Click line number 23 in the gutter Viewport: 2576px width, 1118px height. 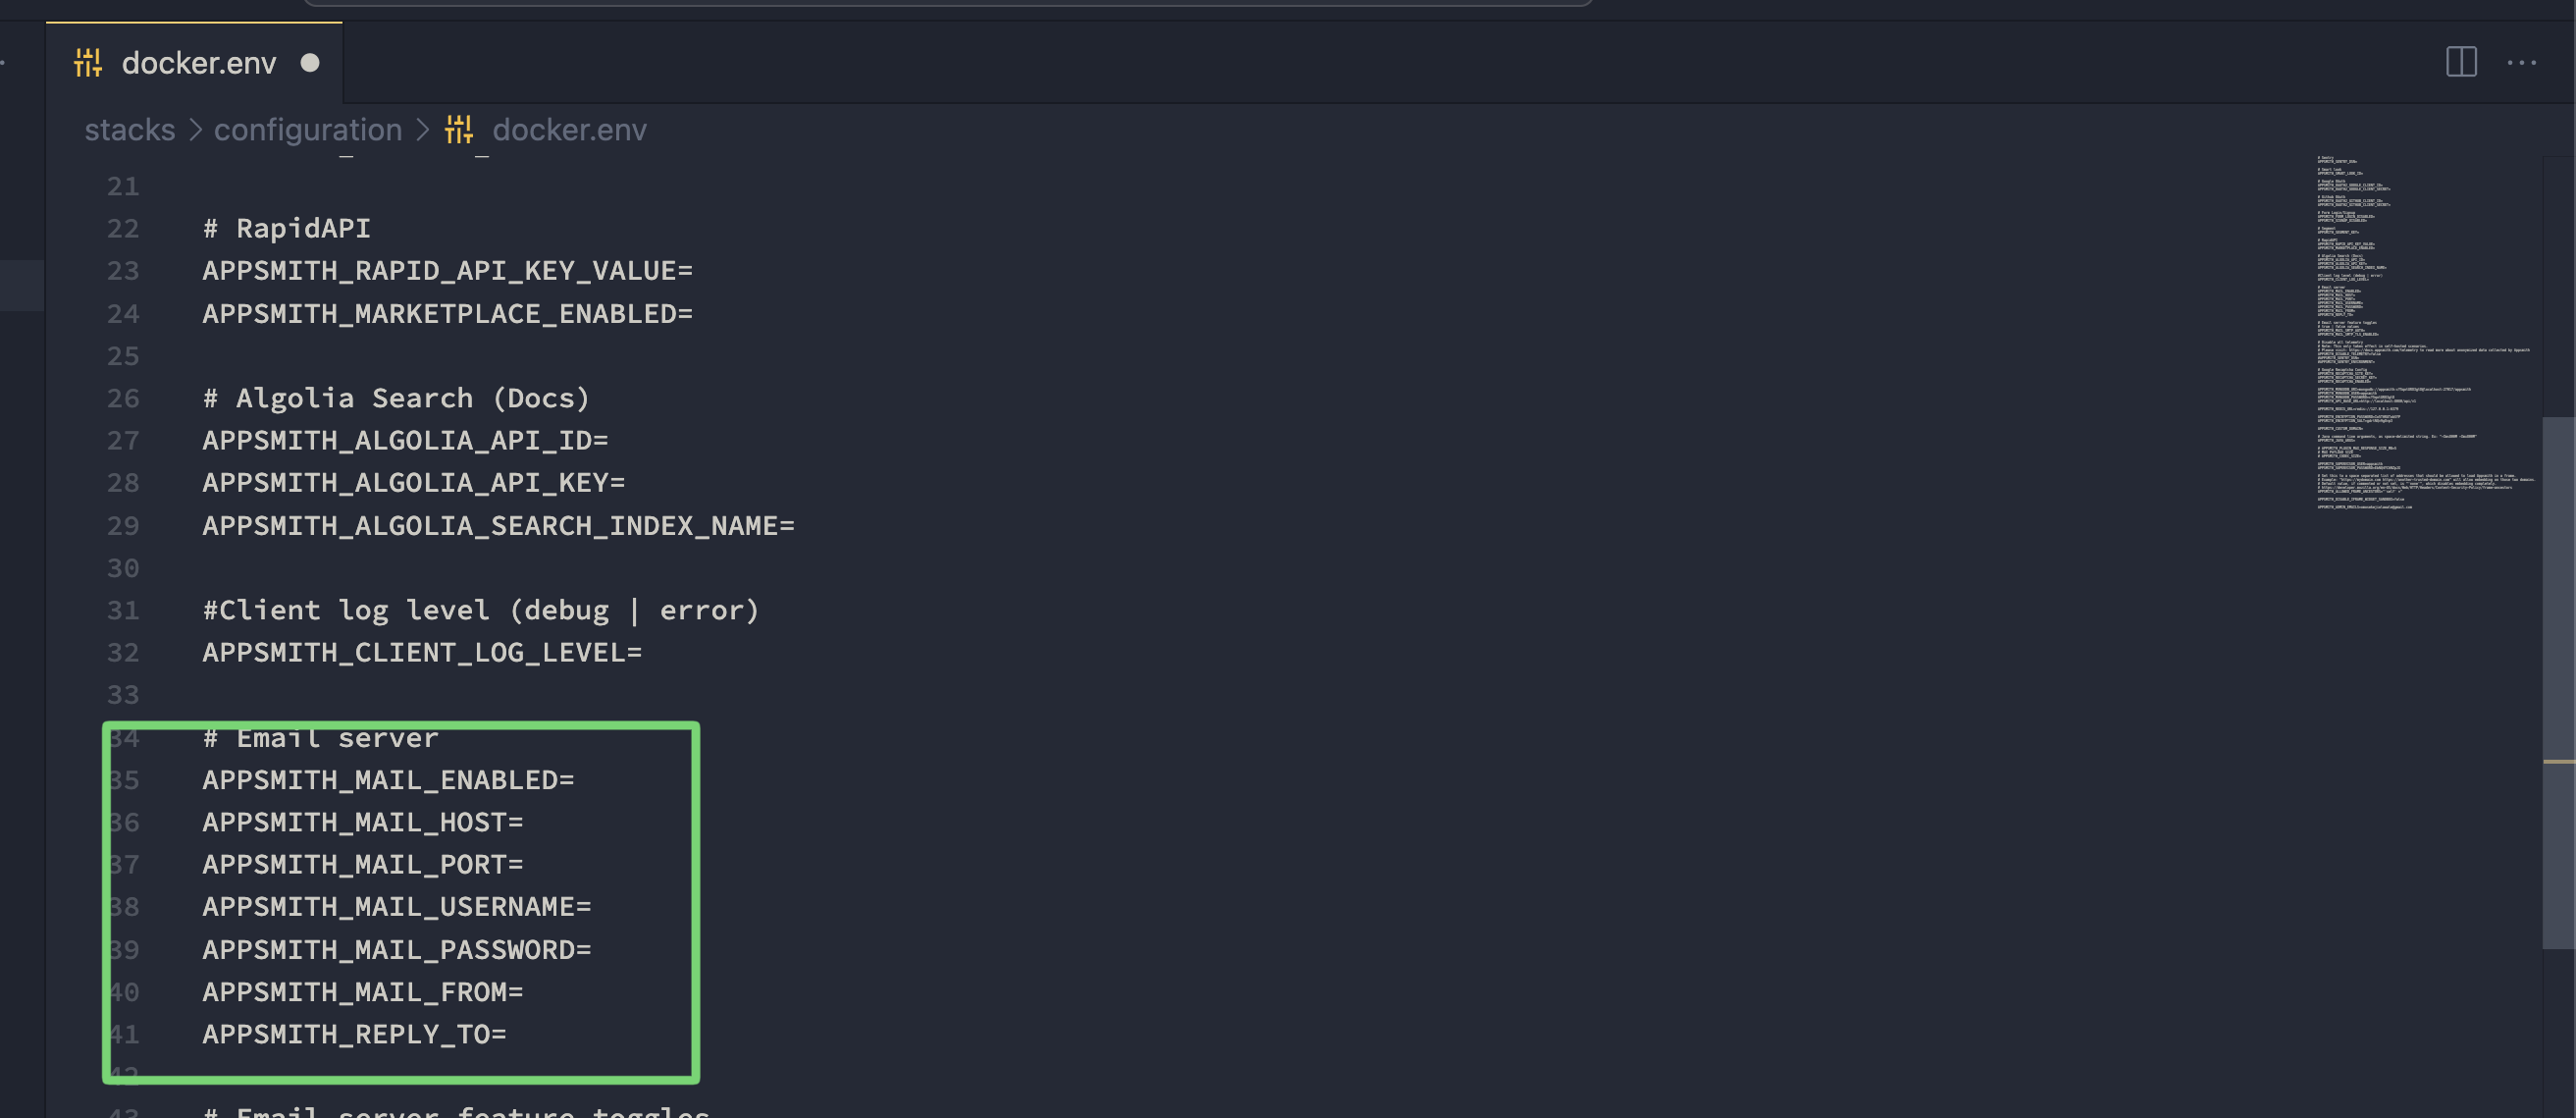tap(123, 271)
